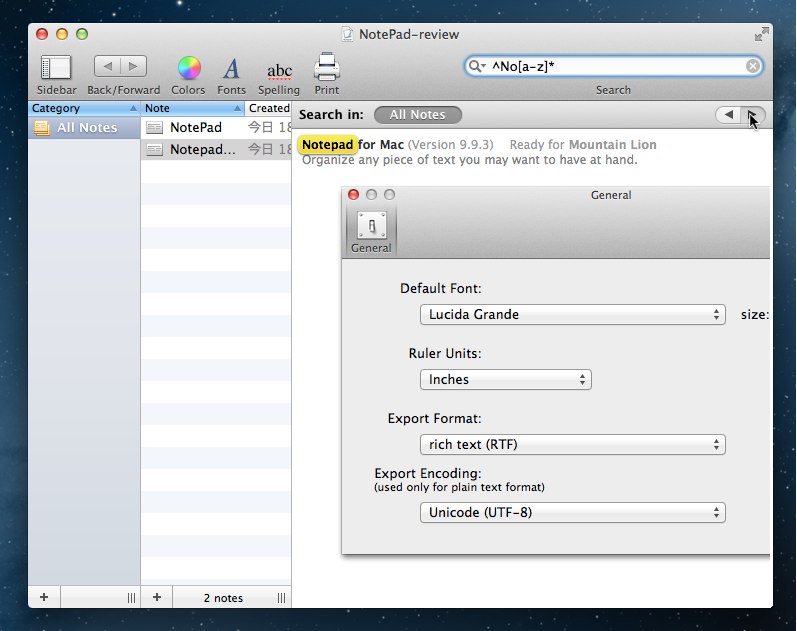Run the Spelling check
This screenshot has height=631, width=797.
(x=279, y=71)
